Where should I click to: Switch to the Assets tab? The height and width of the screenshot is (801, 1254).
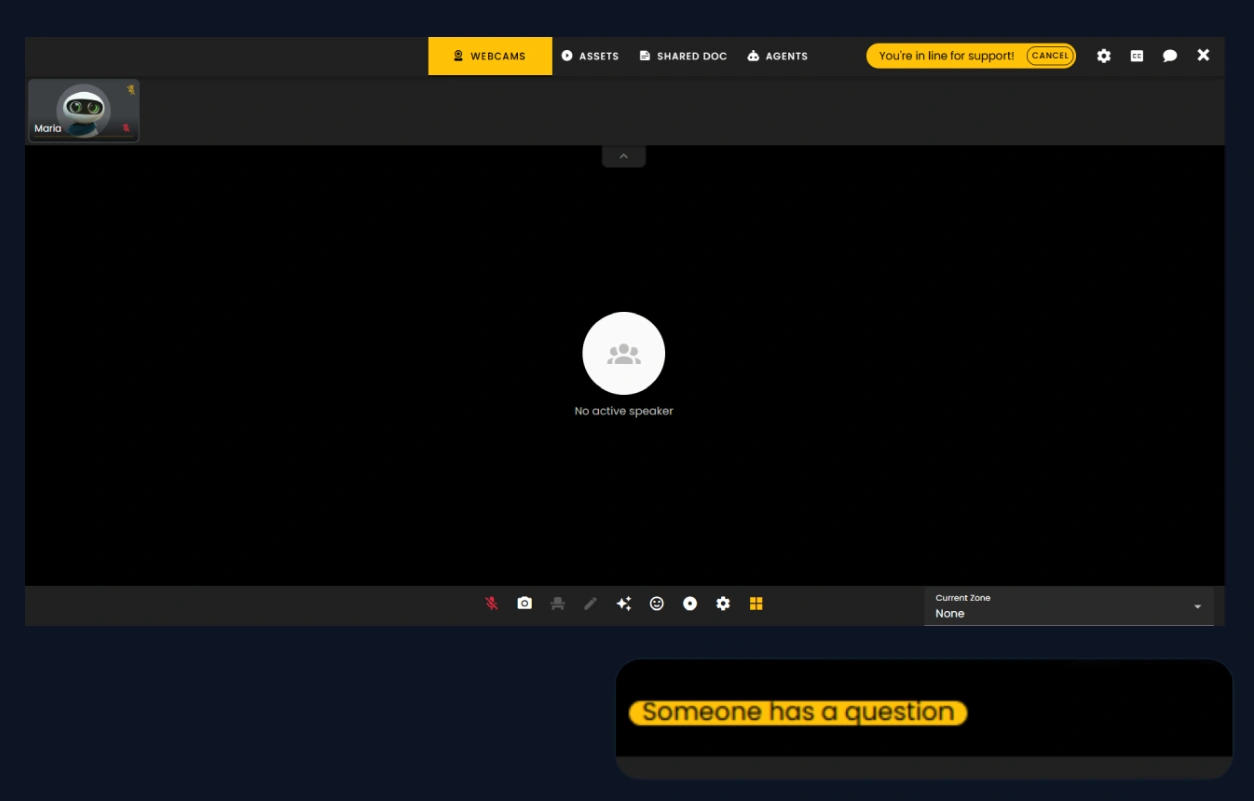pyautogui.click(x=590, y=56)
